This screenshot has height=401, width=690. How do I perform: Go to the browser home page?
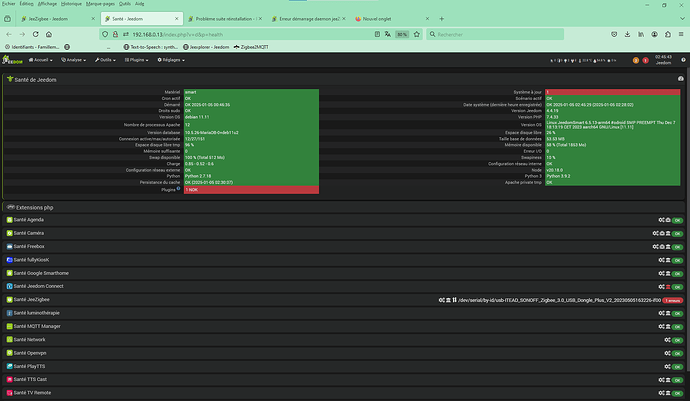[49, 34]
